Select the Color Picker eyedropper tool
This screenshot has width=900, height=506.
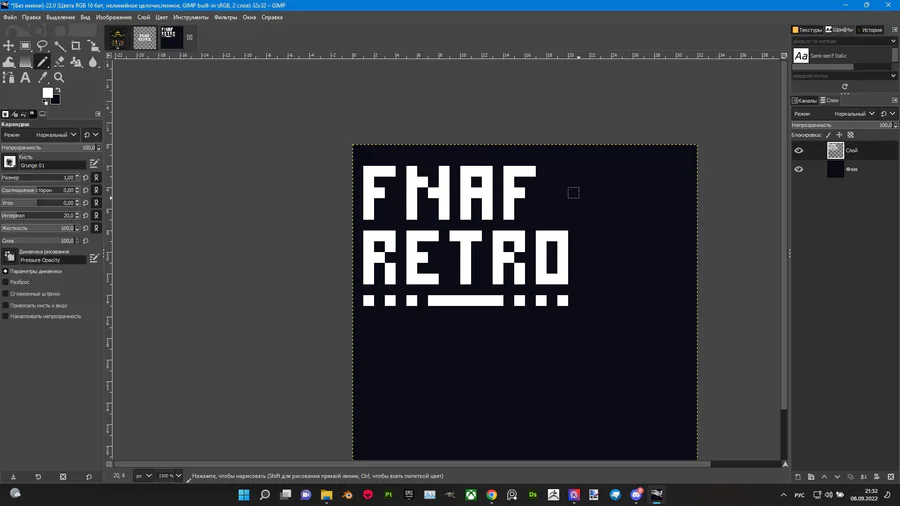click(42, 77)
